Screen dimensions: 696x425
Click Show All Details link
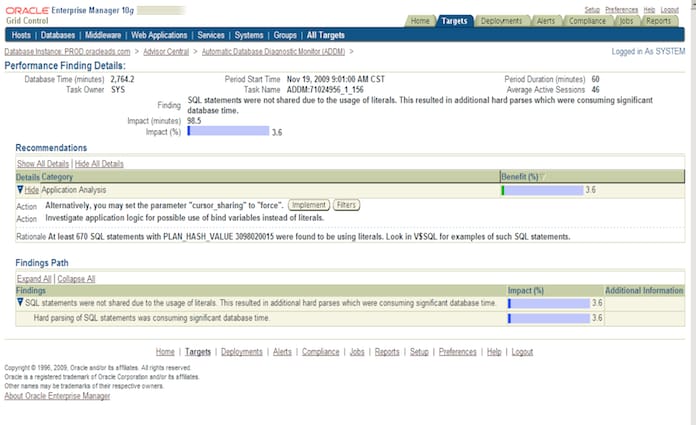point(43,163)
